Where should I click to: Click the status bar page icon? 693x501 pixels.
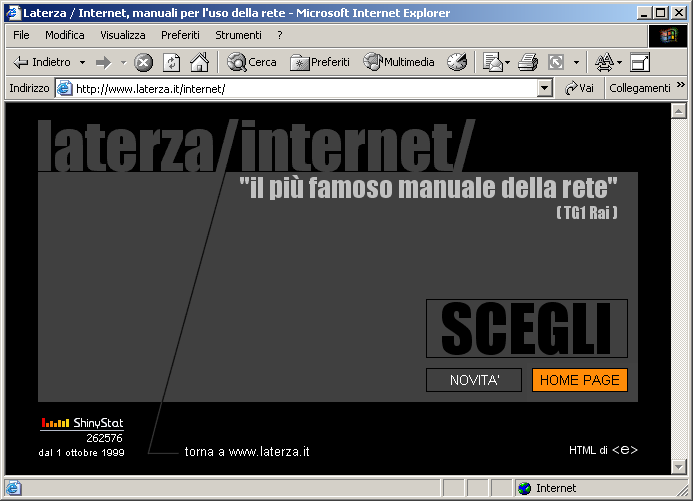click(x=13, y=488)
